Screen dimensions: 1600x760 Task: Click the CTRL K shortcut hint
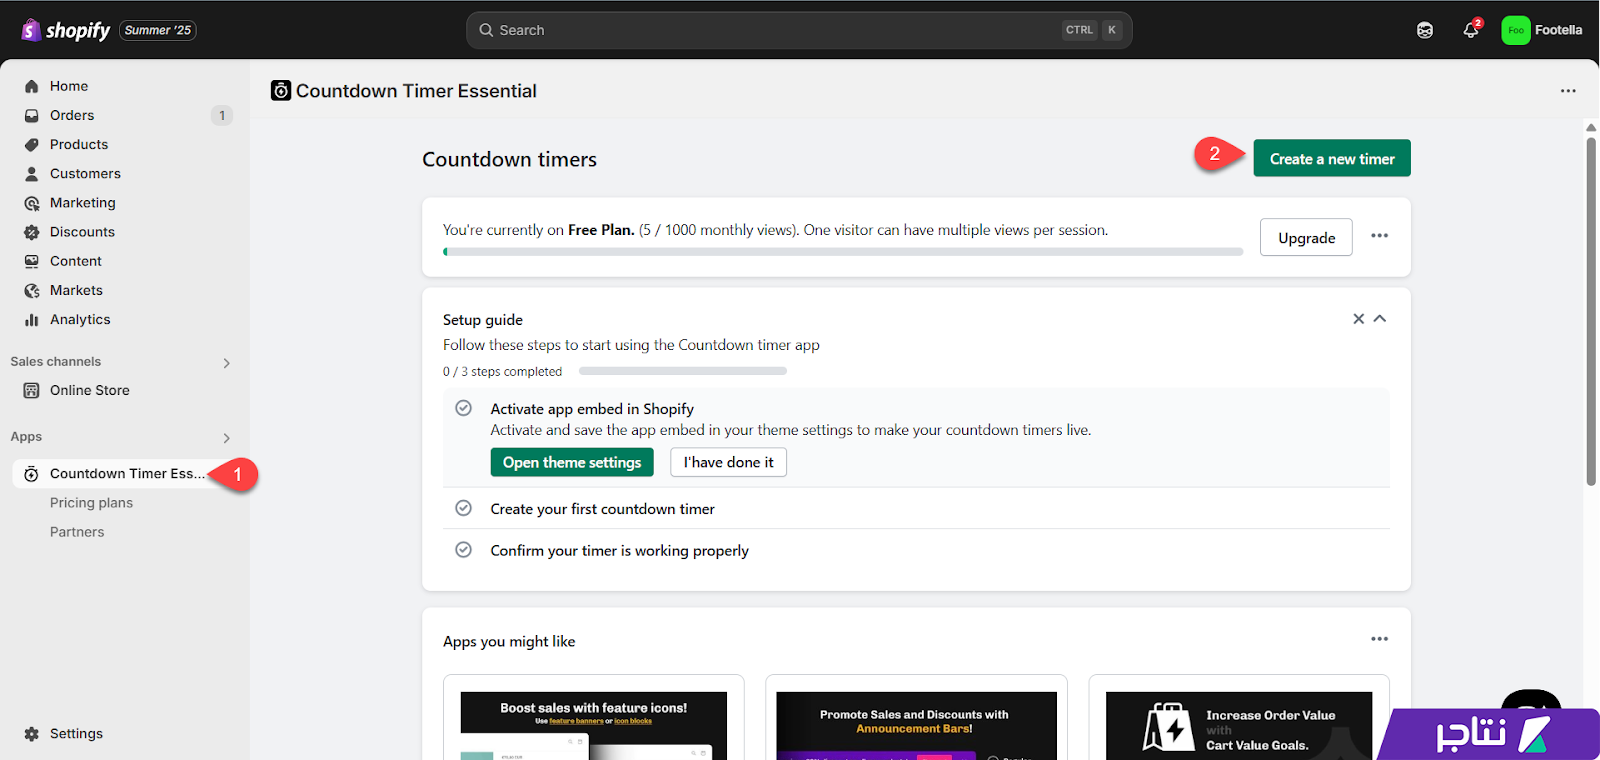[x=1092, y=30]
